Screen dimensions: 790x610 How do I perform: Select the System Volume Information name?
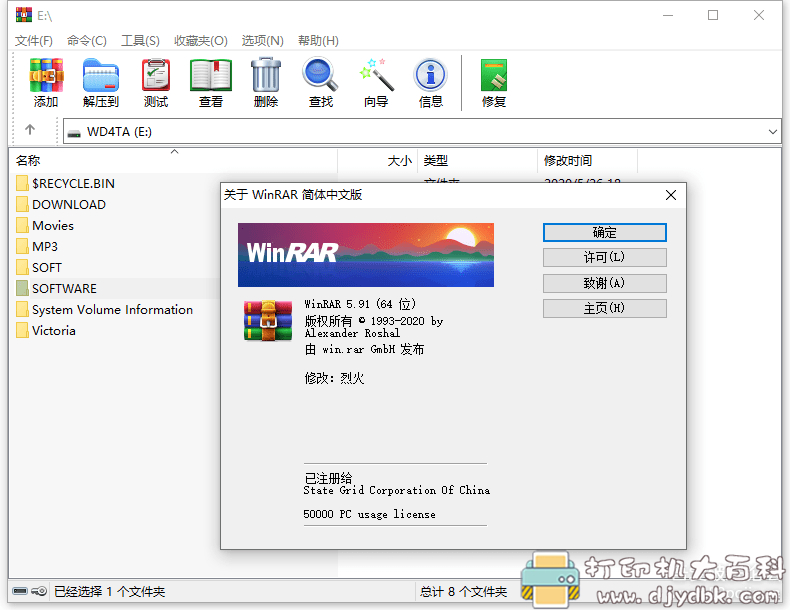click(x=112, y=310)
